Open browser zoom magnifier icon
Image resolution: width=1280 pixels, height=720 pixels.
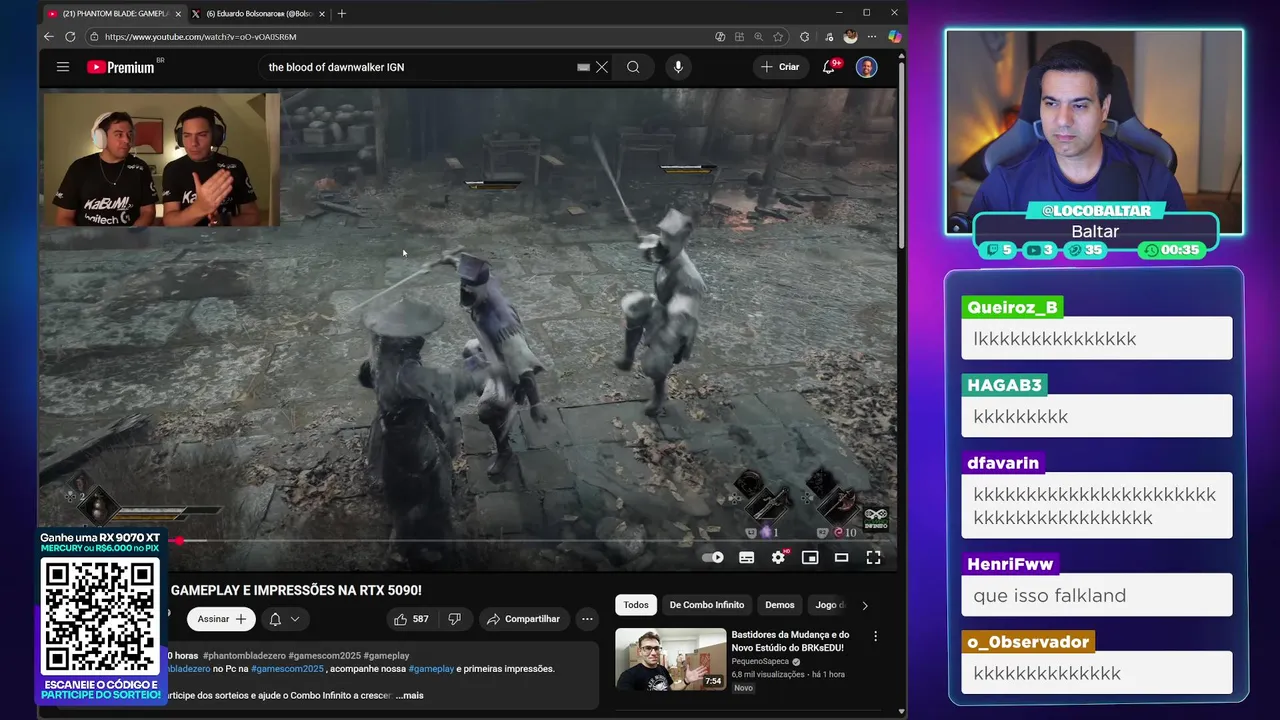[759, 37]
